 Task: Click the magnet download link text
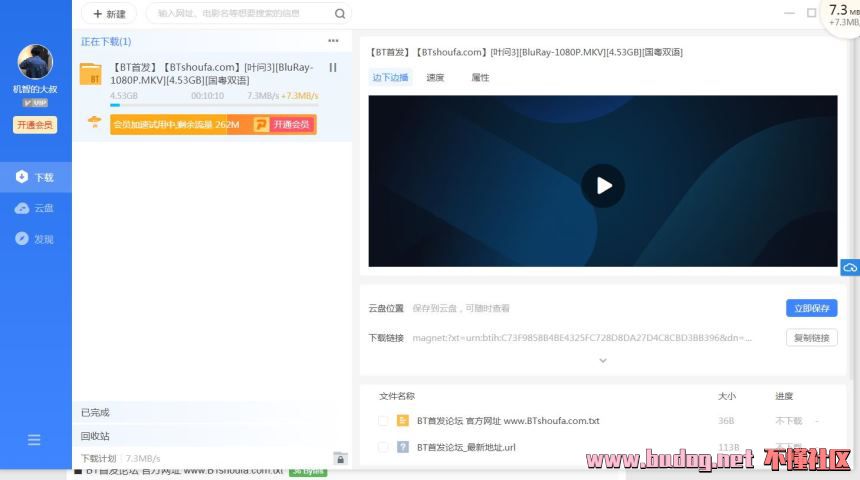[x=582, y=338]
